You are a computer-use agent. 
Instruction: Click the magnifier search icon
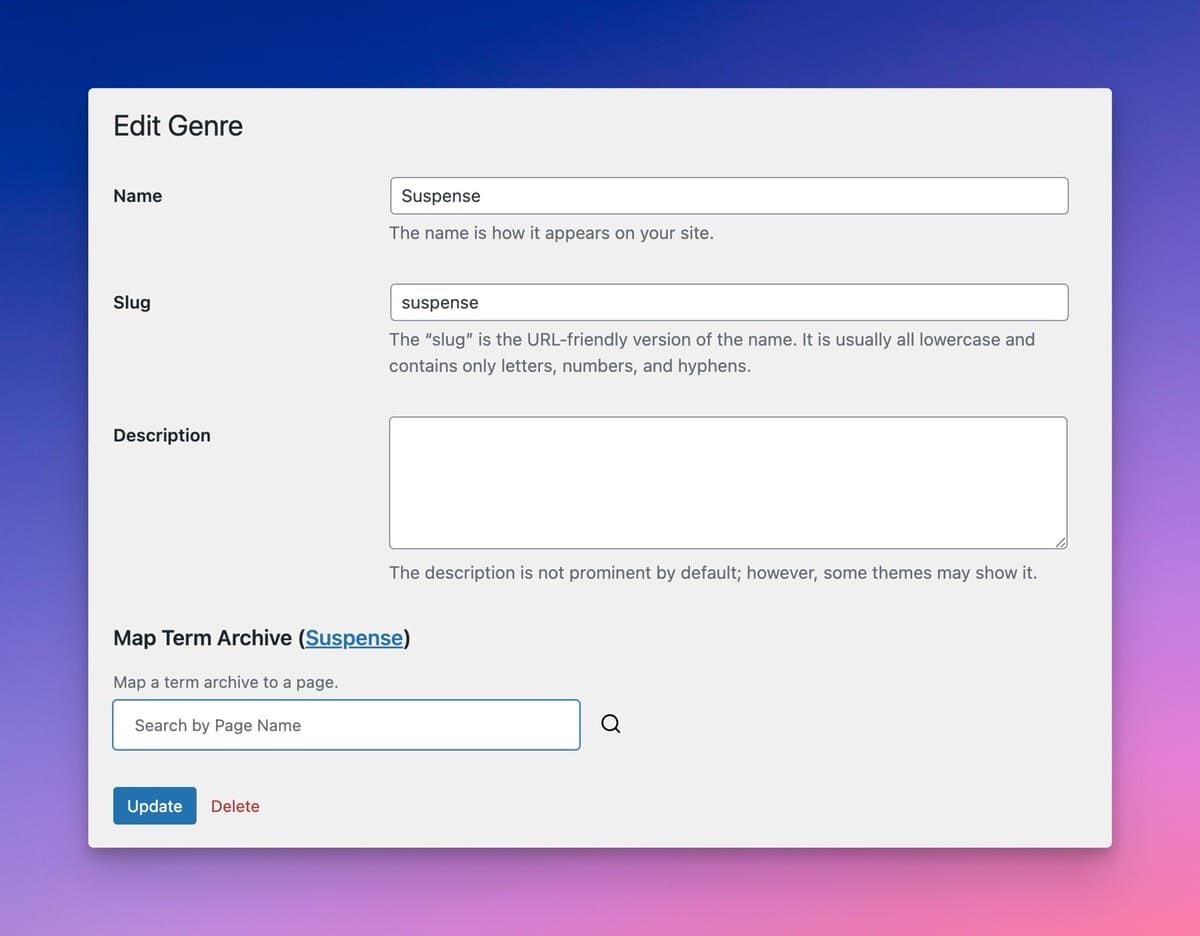click(611, 725)
